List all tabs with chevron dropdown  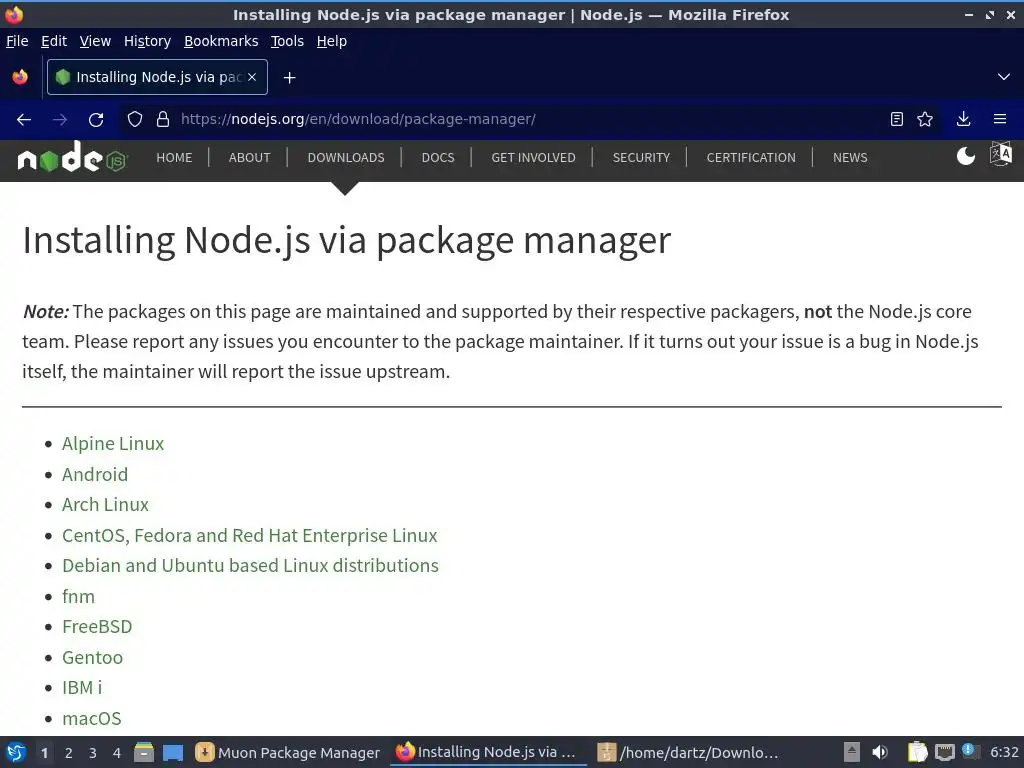pos(1004,77)
